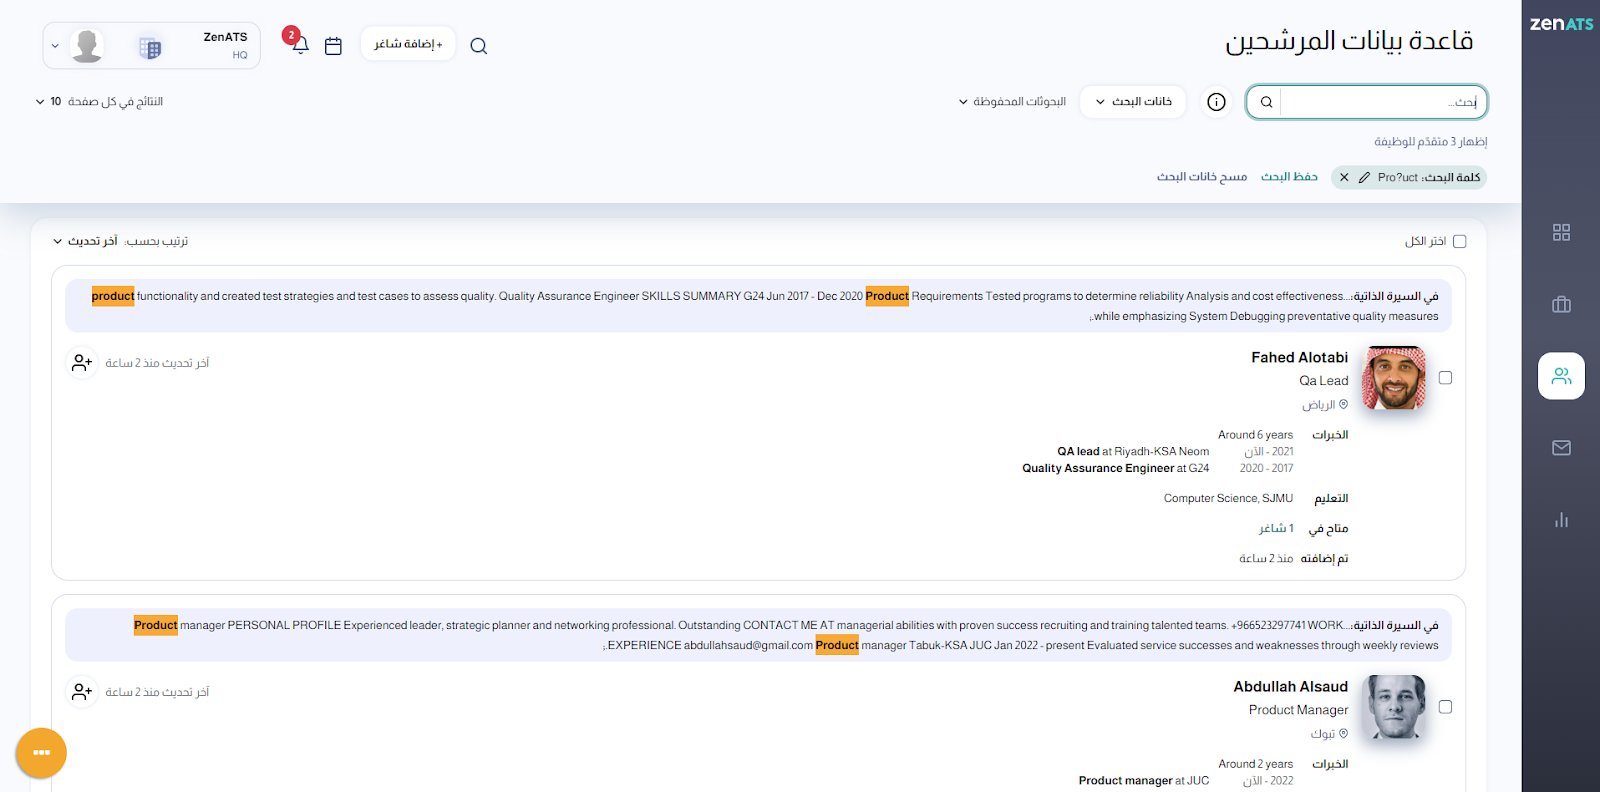1600x792 pixels.
Task: Click the add-user icon on Fahed Alotabi card
Action: tap(82, 363)
